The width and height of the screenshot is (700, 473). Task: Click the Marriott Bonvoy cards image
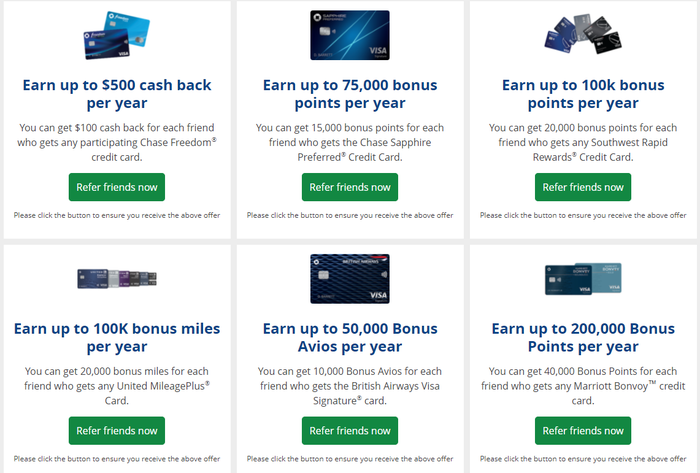coord(583,278)
